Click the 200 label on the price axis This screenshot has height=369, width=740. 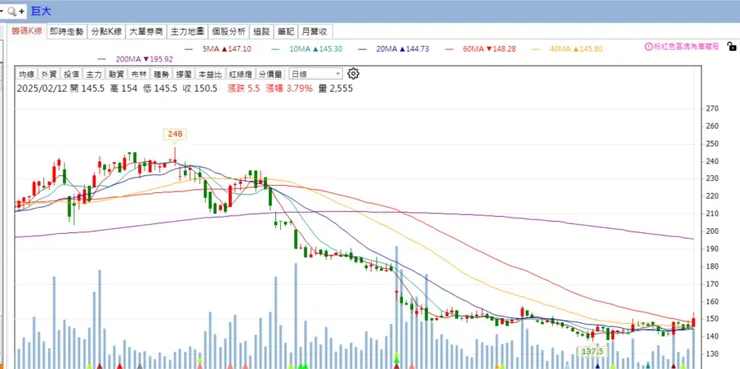point(712,231)
